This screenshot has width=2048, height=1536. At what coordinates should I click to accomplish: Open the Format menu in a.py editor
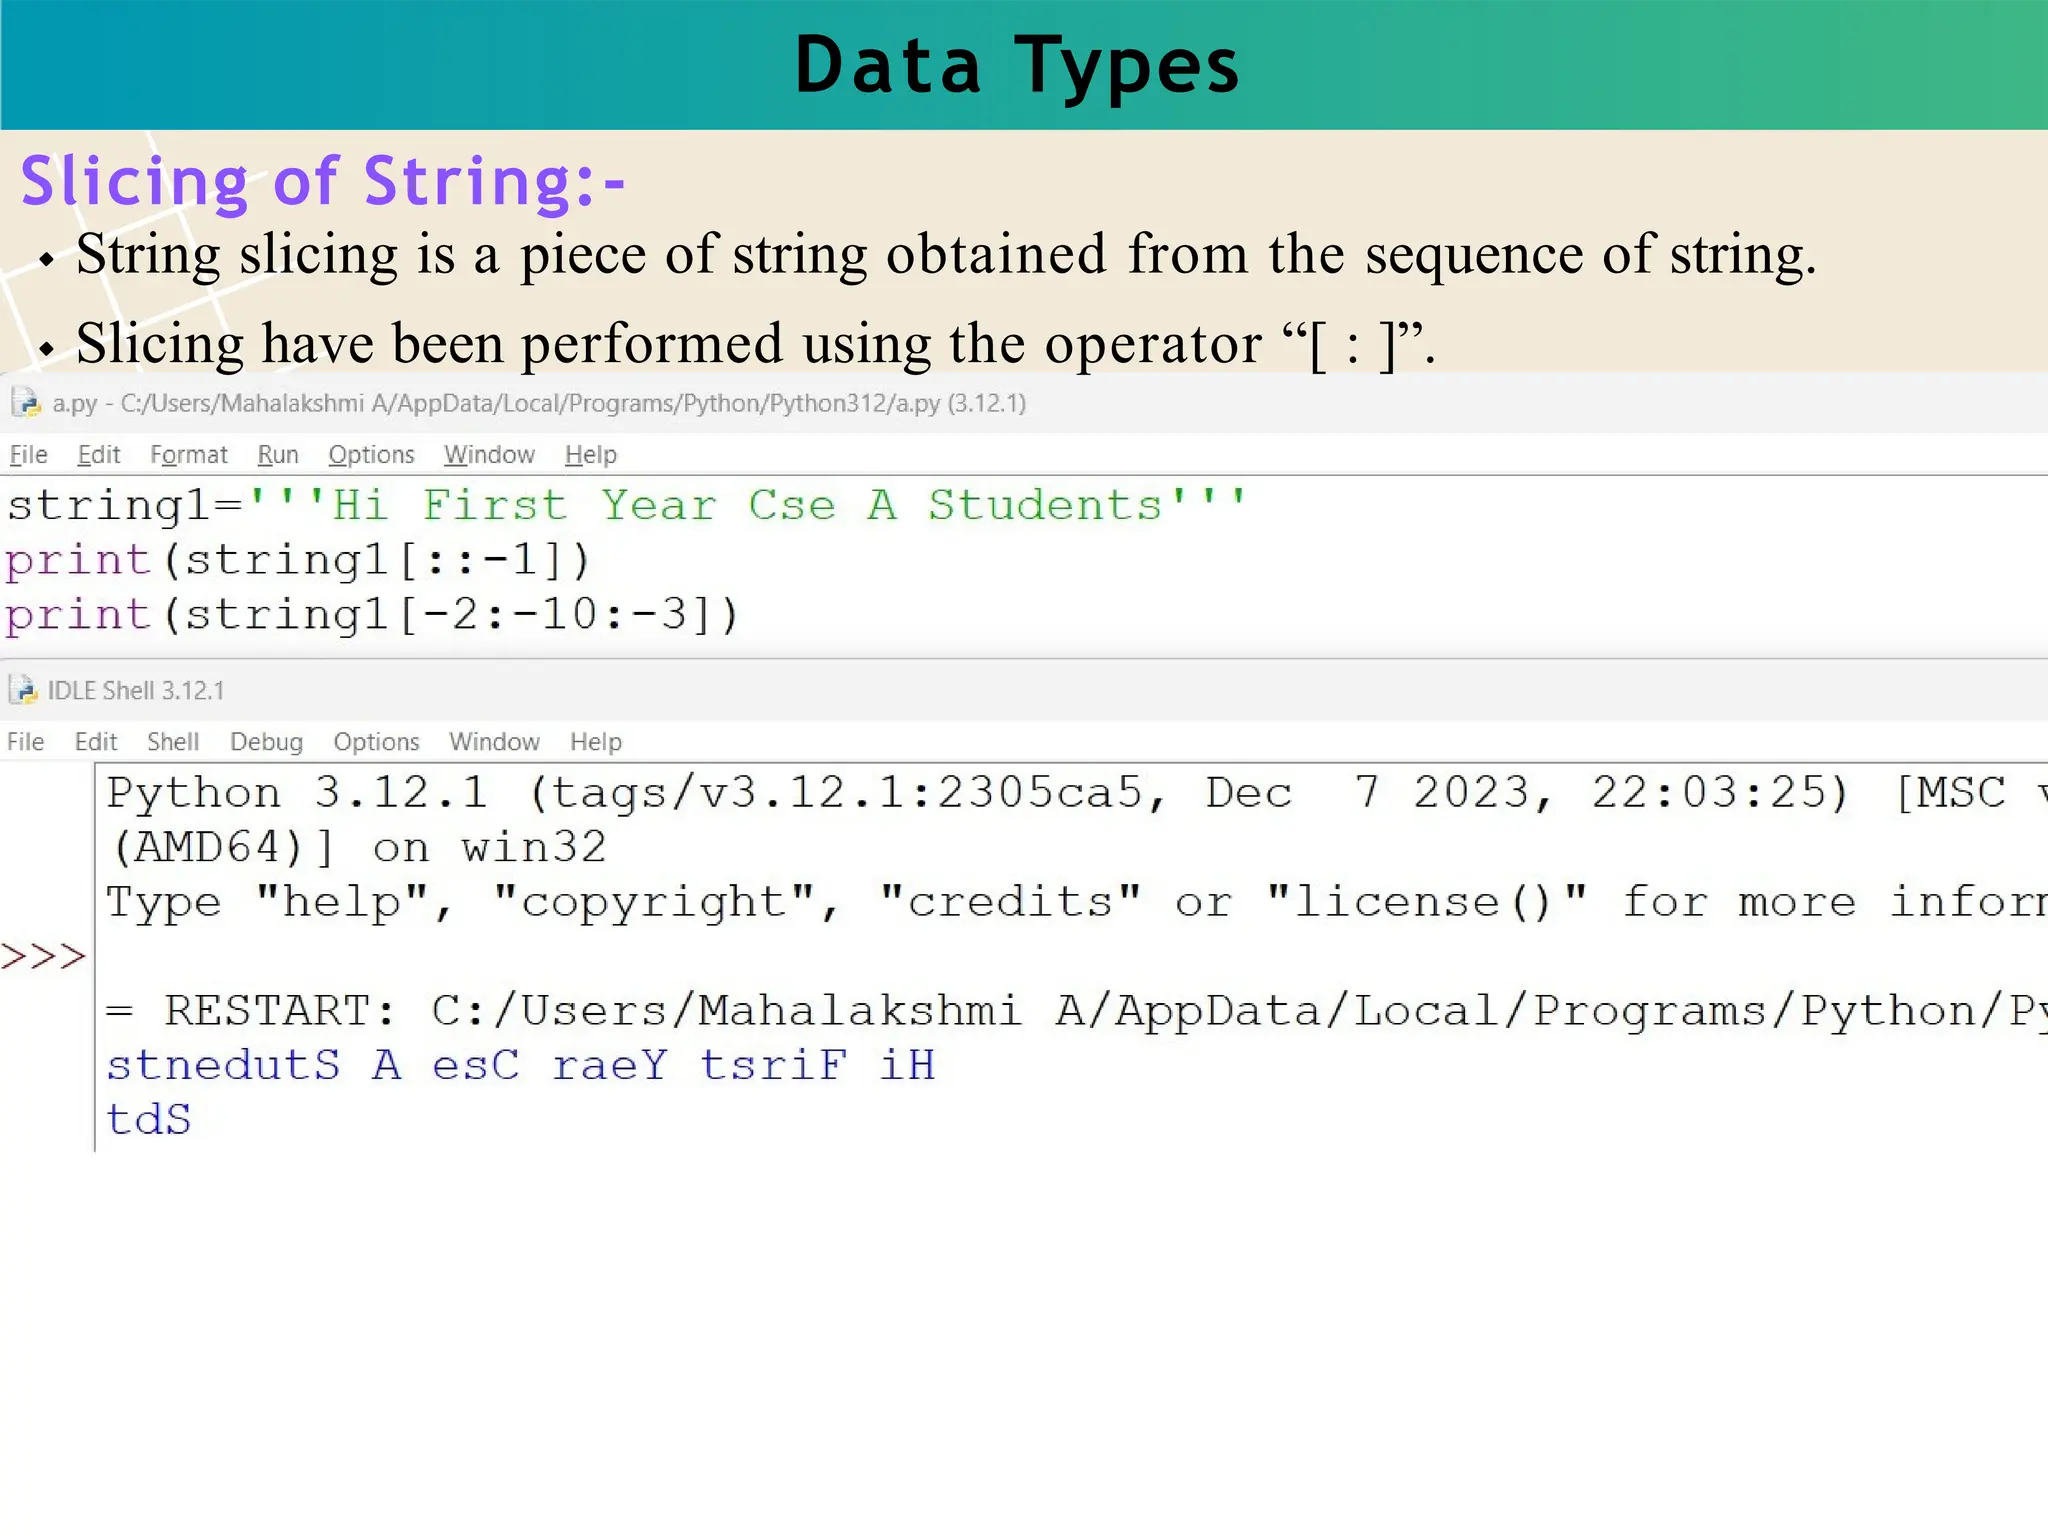click(189, 455)
